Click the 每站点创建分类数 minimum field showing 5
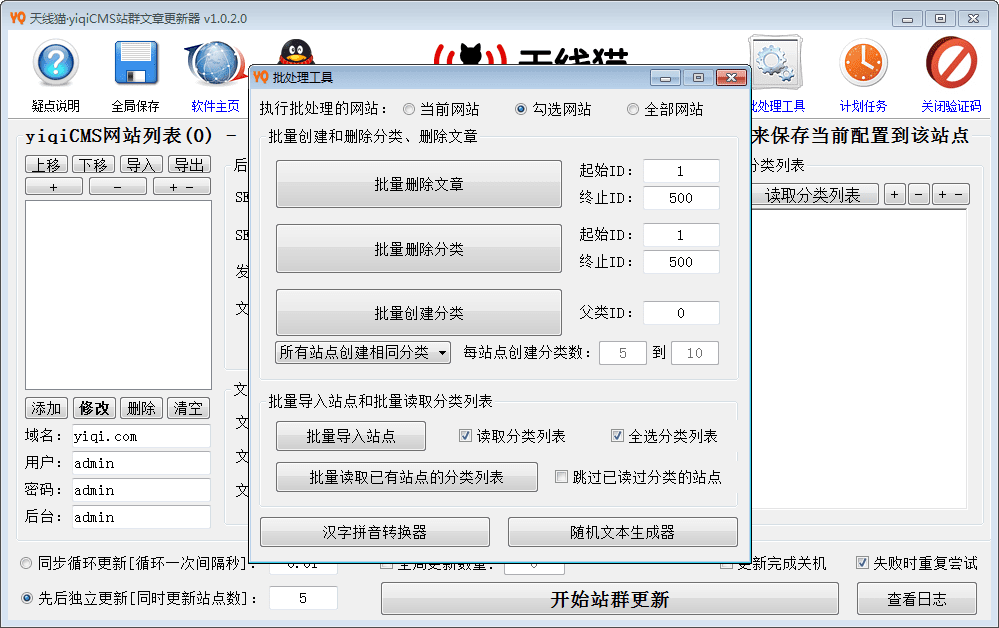 coord(622,353)
